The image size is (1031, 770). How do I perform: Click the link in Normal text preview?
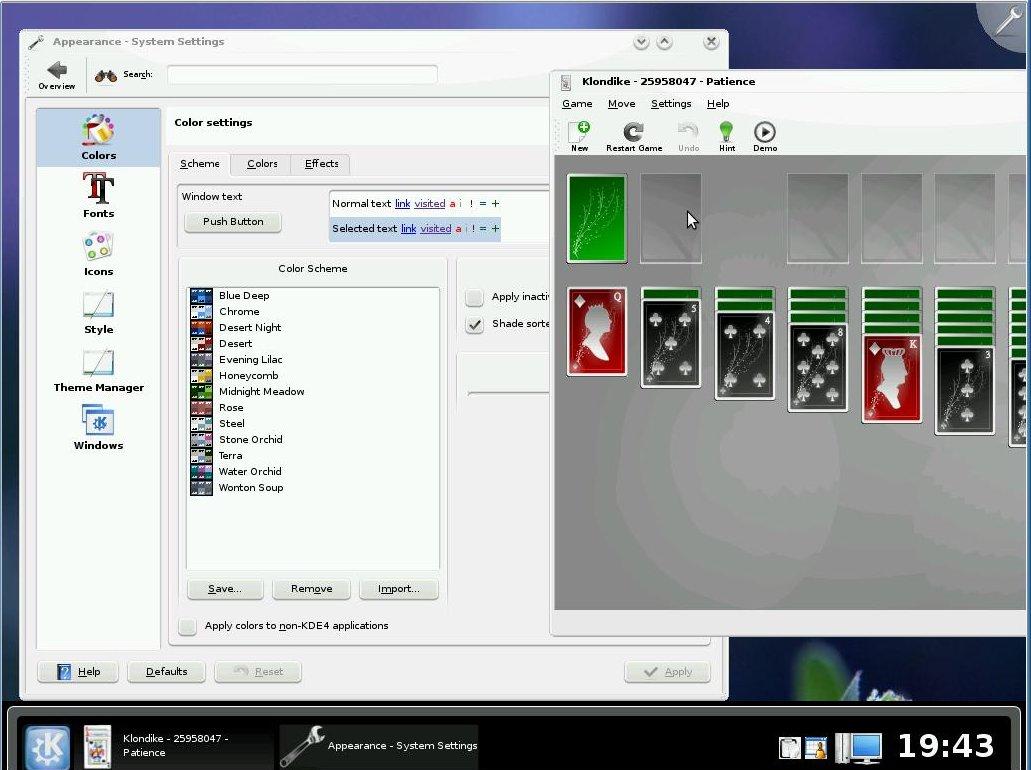pos(402,204)
